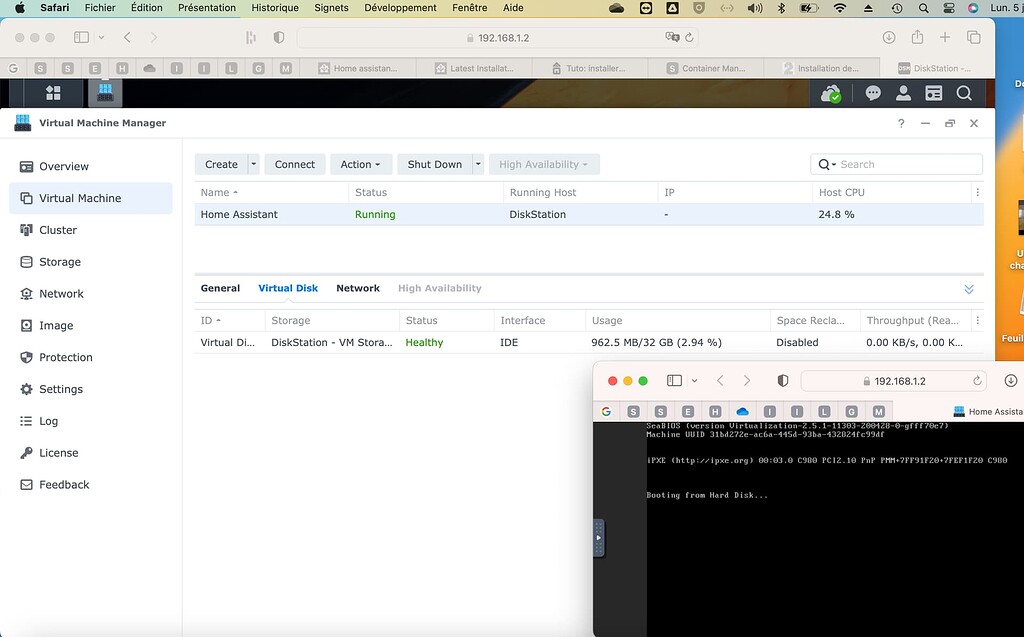Open the Log section in the sidebar

coord(48,421)
